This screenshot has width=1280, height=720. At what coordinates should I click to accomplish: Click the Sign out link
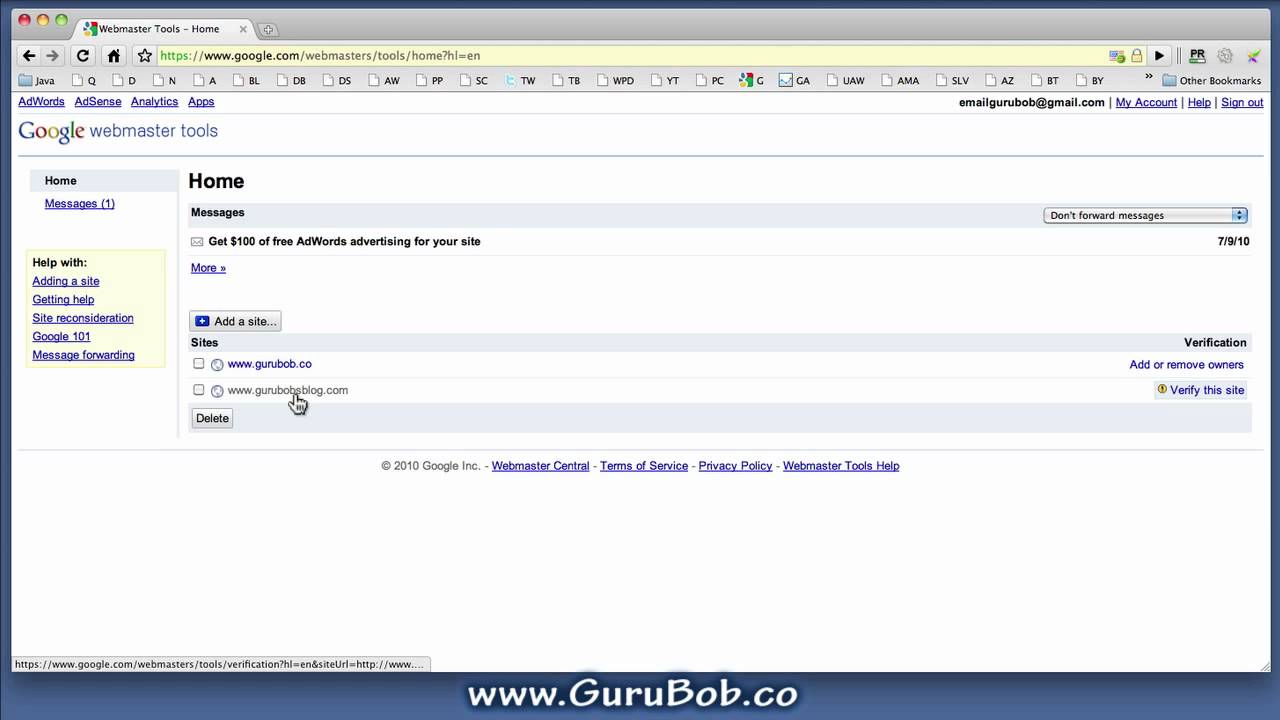1242,103
